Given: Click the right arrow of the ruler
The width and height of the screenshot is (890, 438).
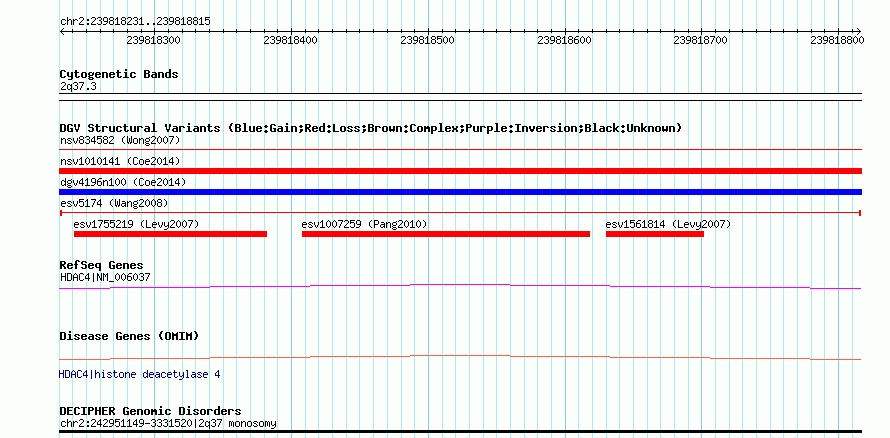Looking at the screenshot, I should 858,32.
